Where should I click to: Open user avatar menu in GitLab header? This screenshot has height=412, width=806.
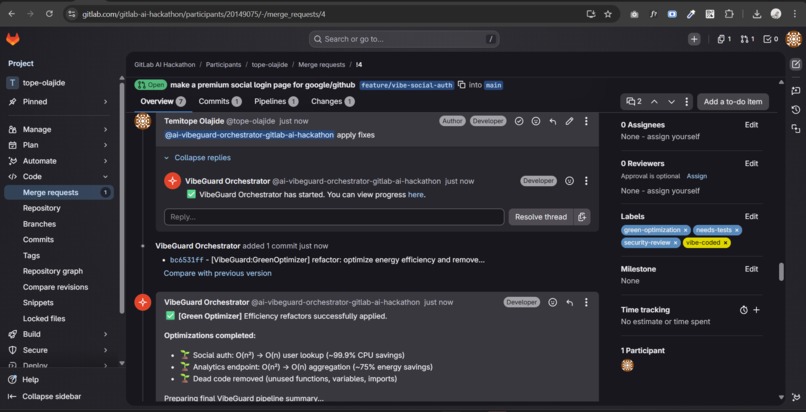click(x=794, y=39)
